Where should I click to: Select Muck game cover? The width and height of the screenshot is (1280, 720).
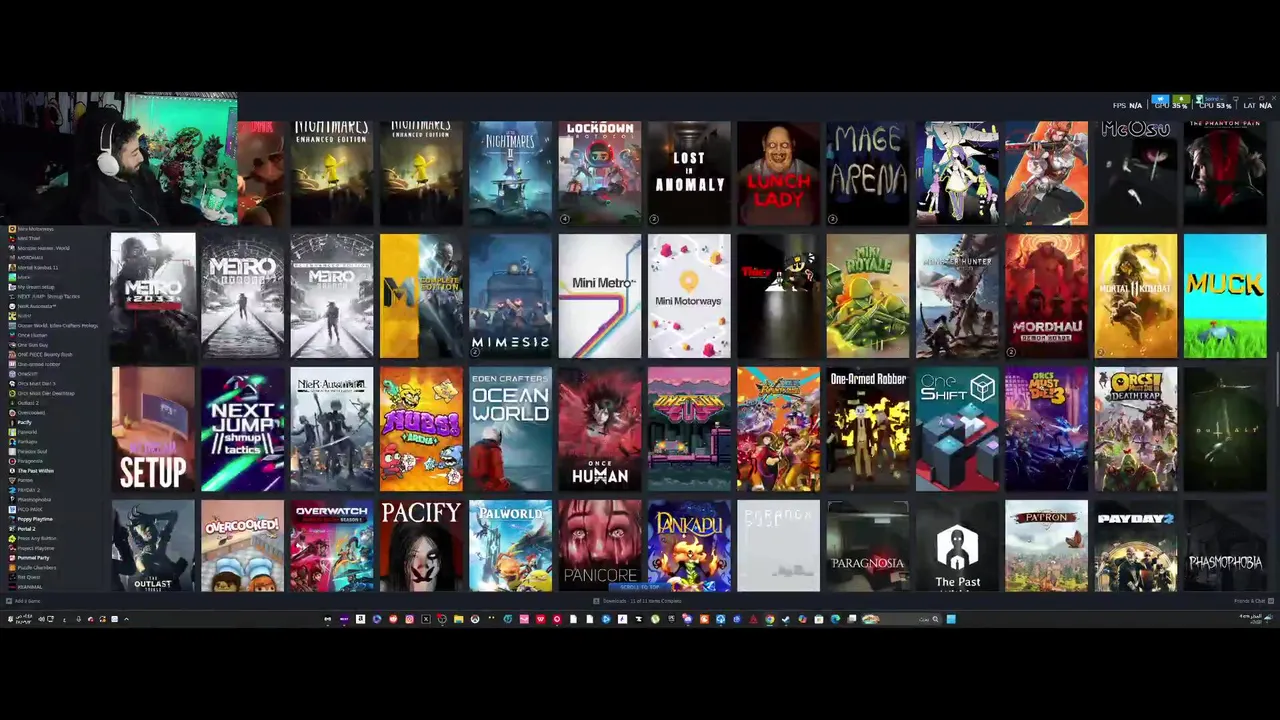1225,296
